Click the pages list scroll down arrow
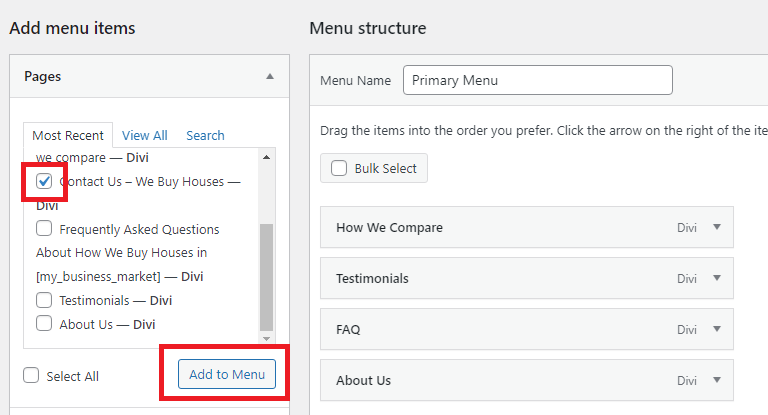The height and width of the screenshot is (415, 768). (x=266, y=339)
